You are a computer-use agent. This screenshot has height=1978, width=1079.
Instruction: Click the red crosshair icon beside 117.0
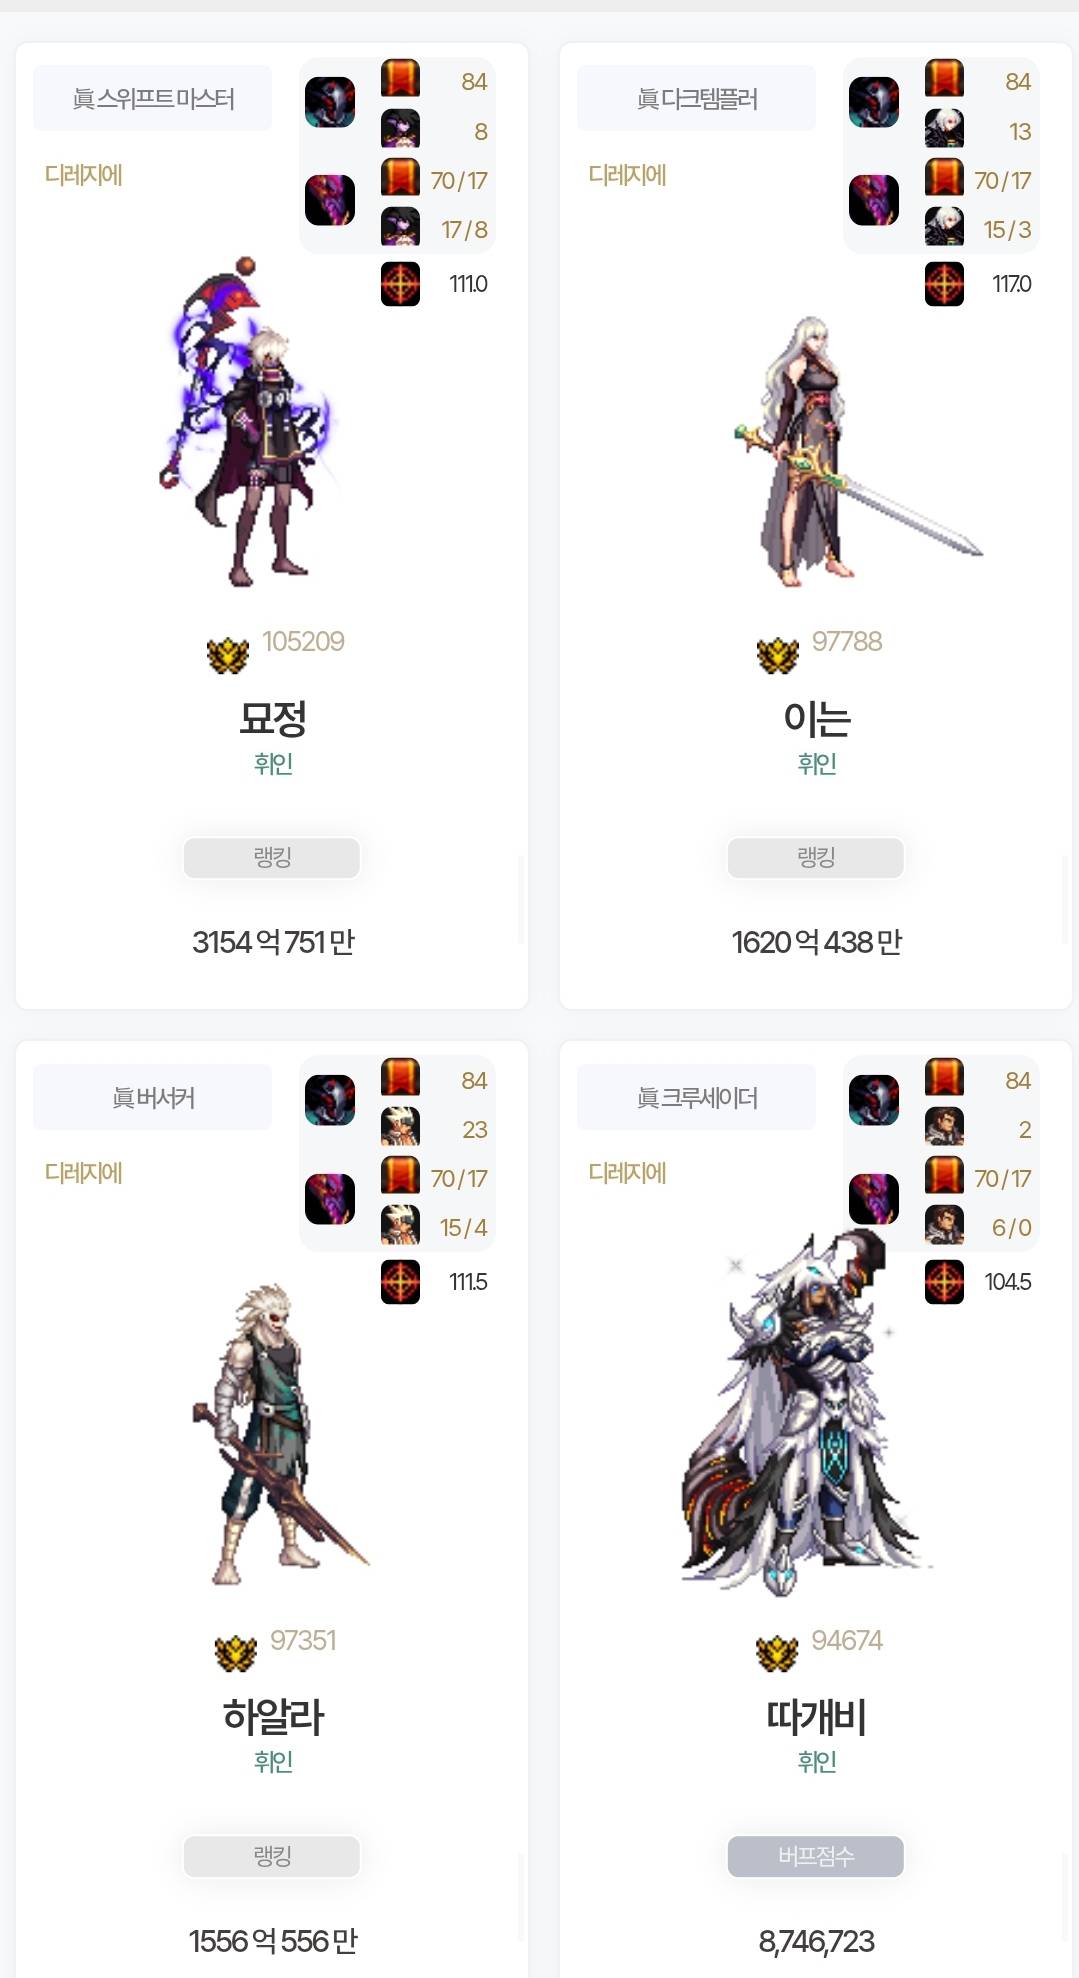point(944,284)
